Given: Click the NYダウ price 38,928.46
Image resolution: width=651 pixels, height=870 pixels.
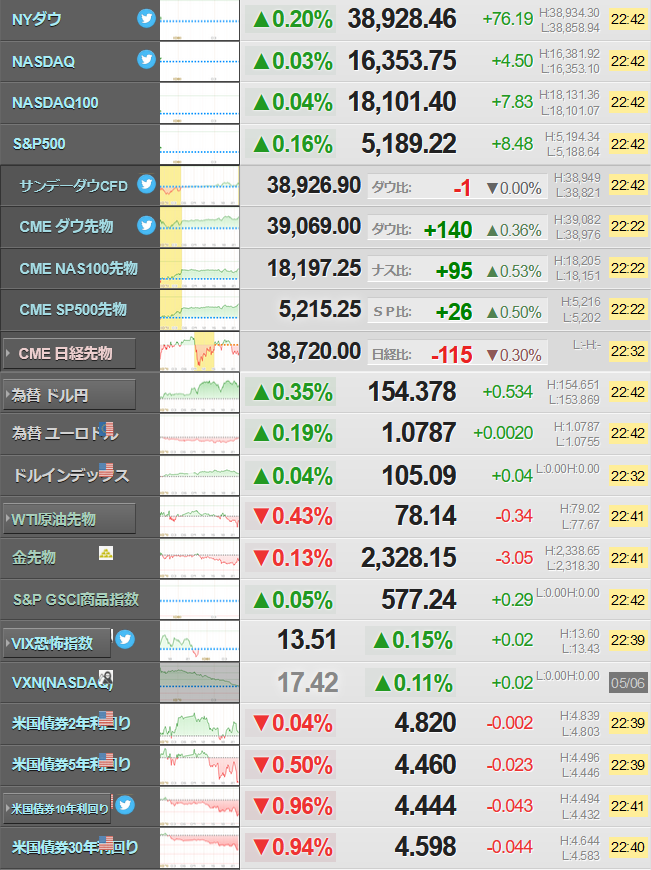Looking at the screenshot, I should [x=402, y=19].
